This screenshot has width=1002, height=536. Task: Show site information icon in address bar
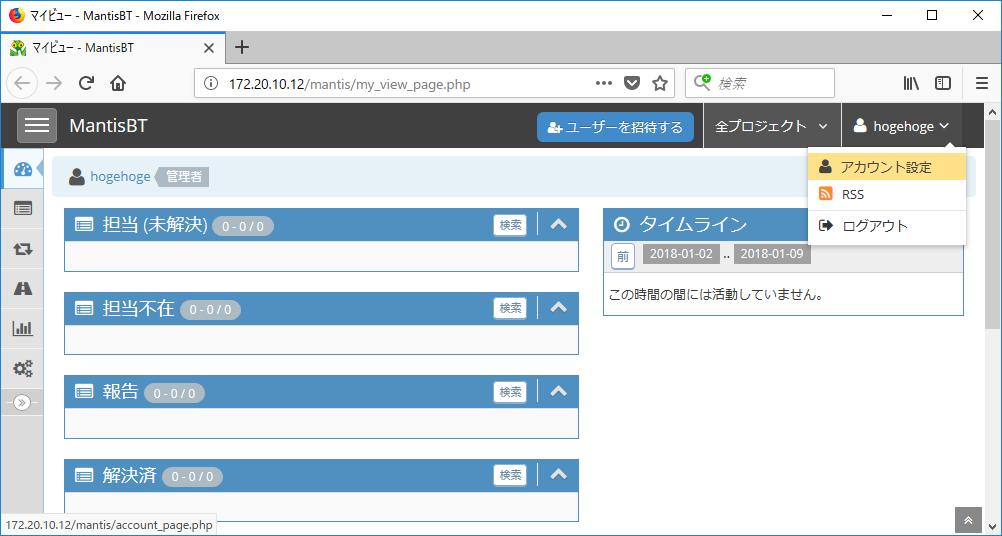[211, 84]
